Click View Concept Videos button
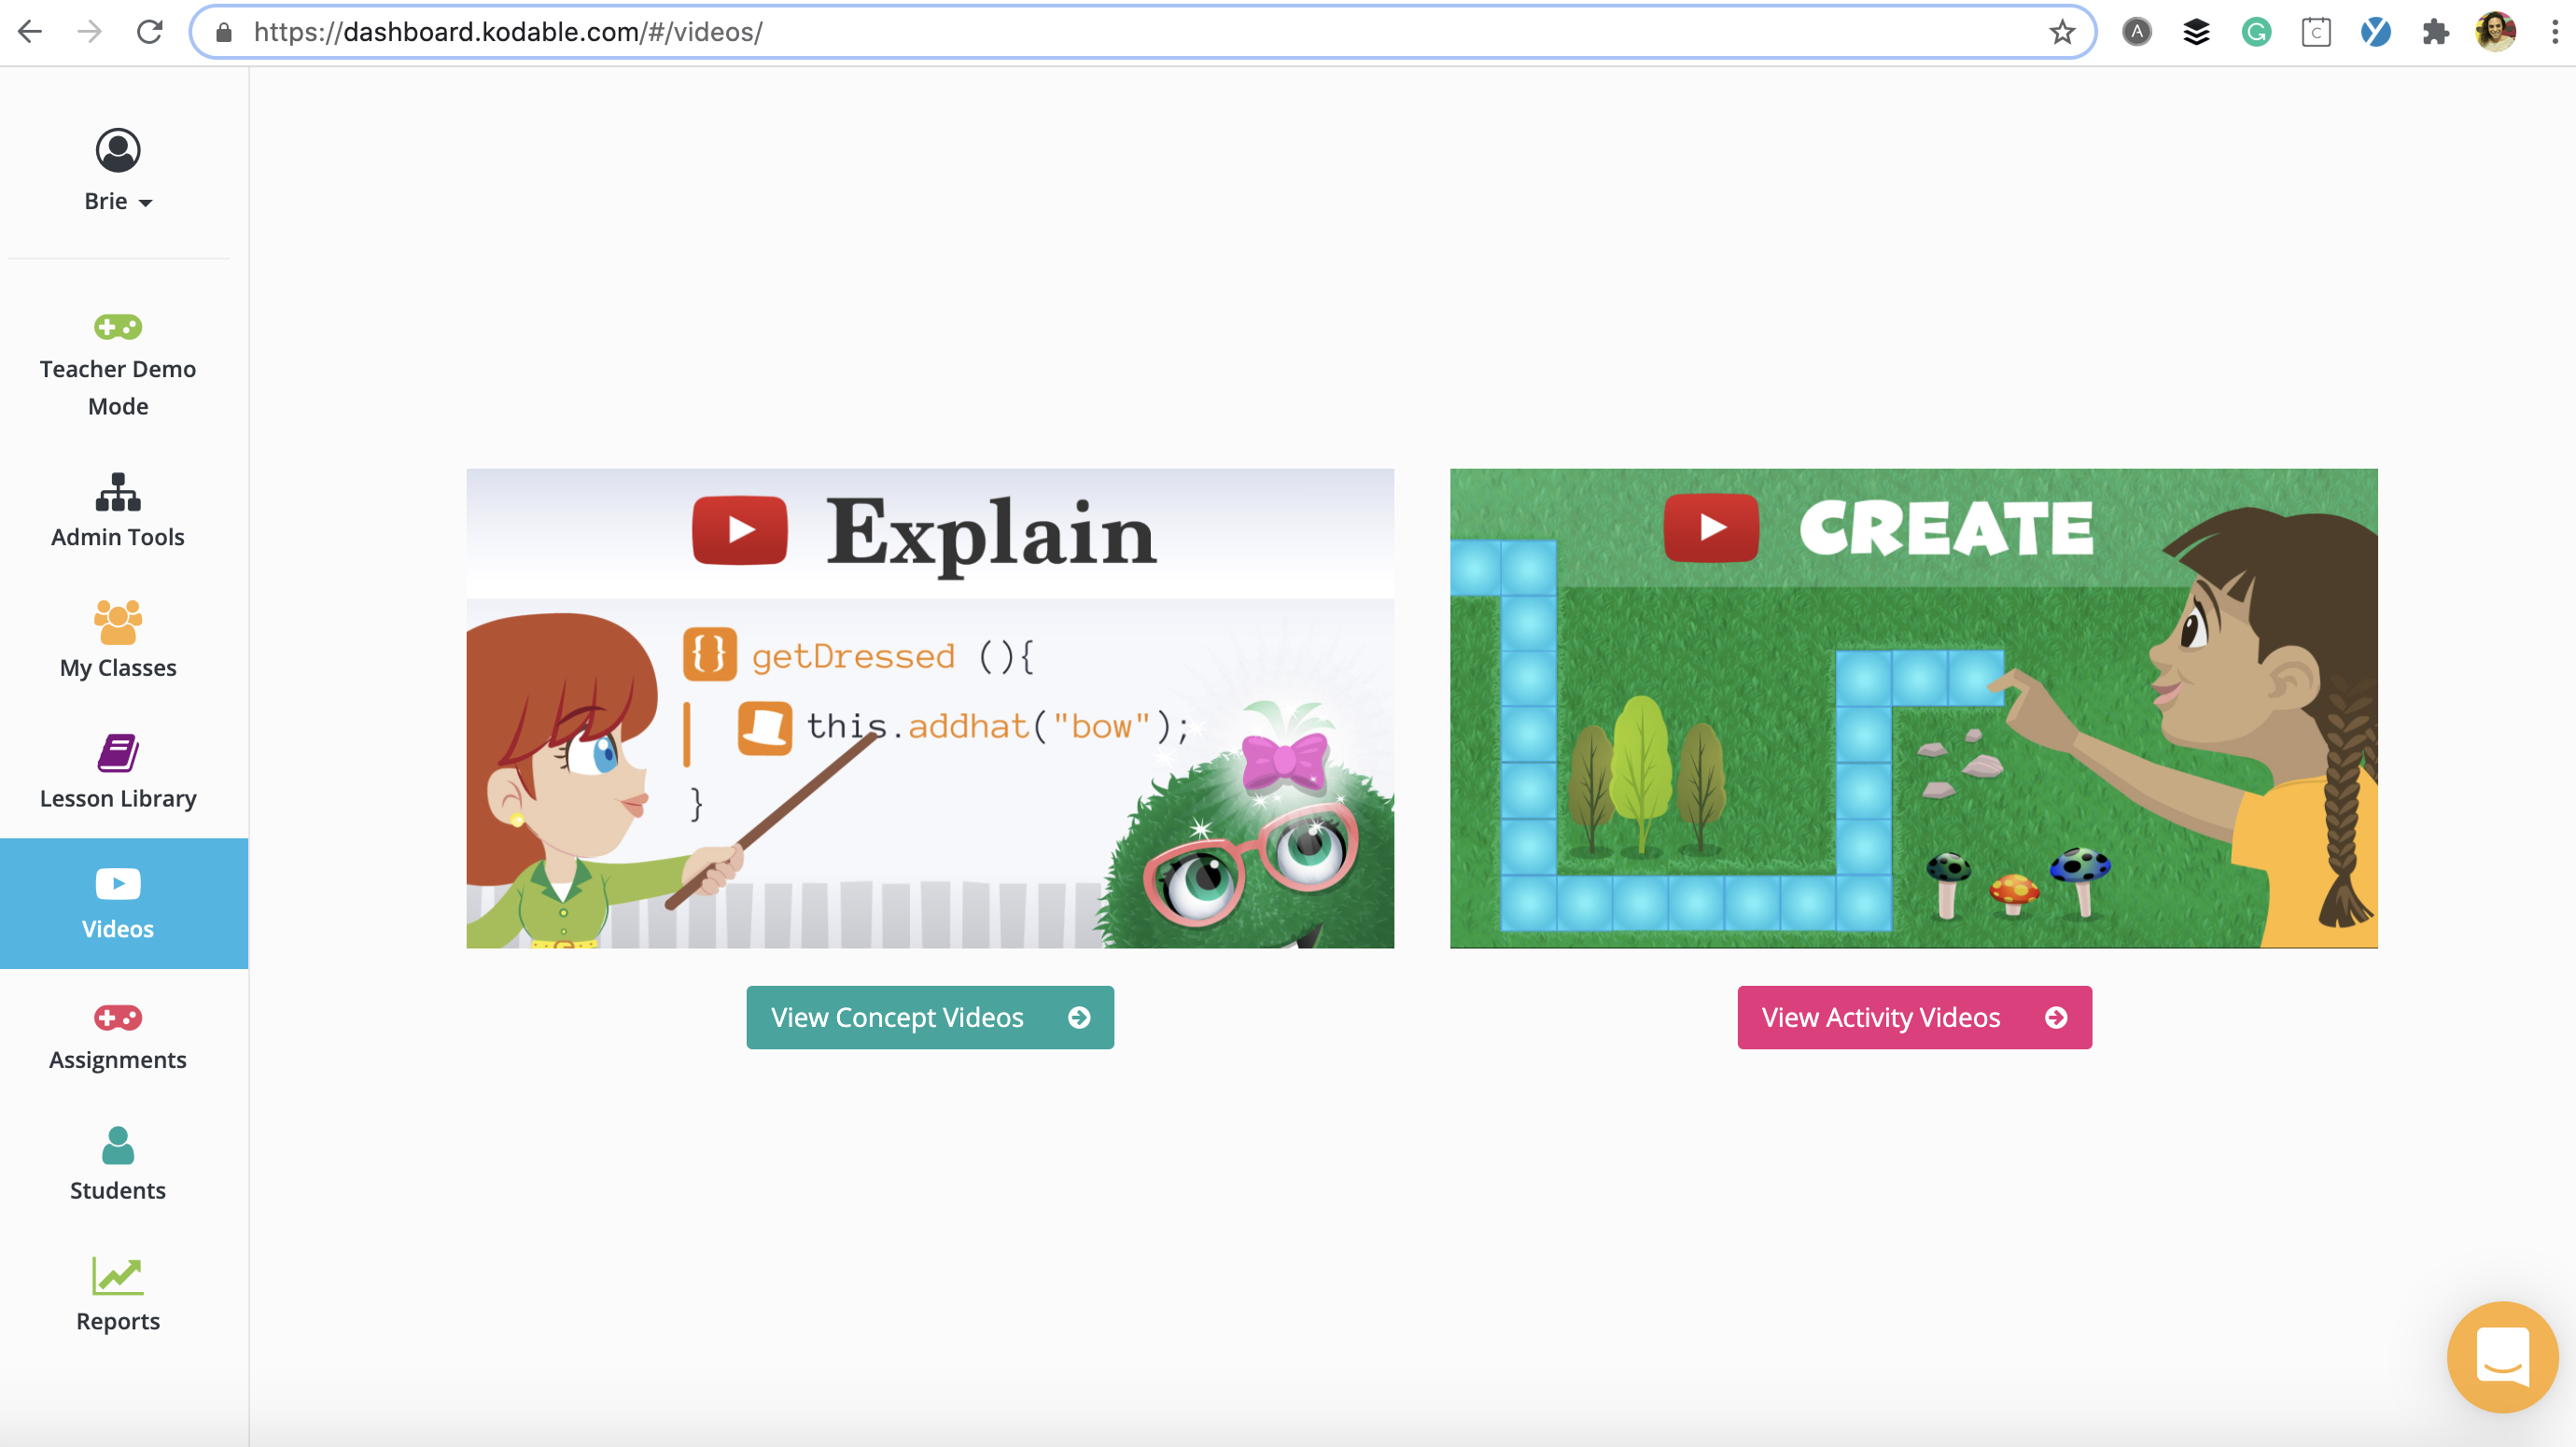Screen dimensions: 2576x1447 point(929,1017)
